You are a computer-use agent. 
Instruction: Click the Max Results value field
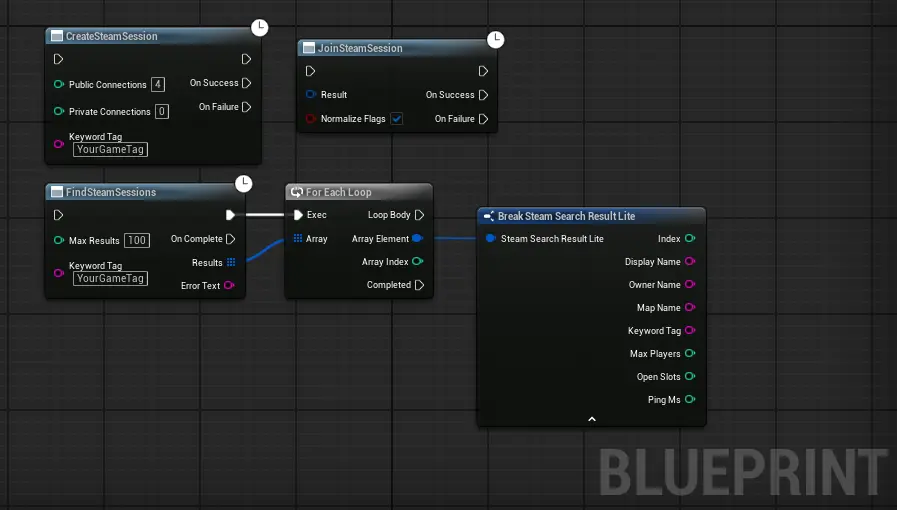pyautogui.click(x=136, y=241)
